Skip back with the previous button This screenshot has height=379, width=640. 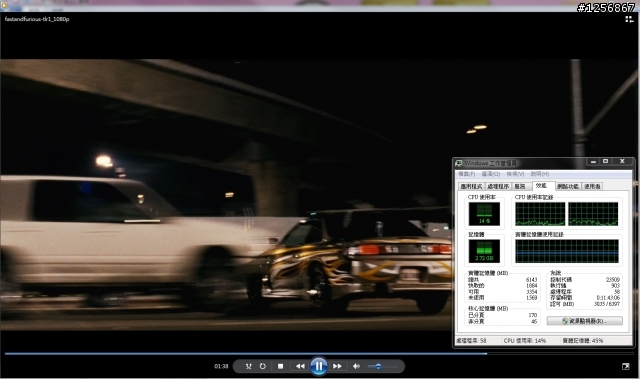pos(300,366)
